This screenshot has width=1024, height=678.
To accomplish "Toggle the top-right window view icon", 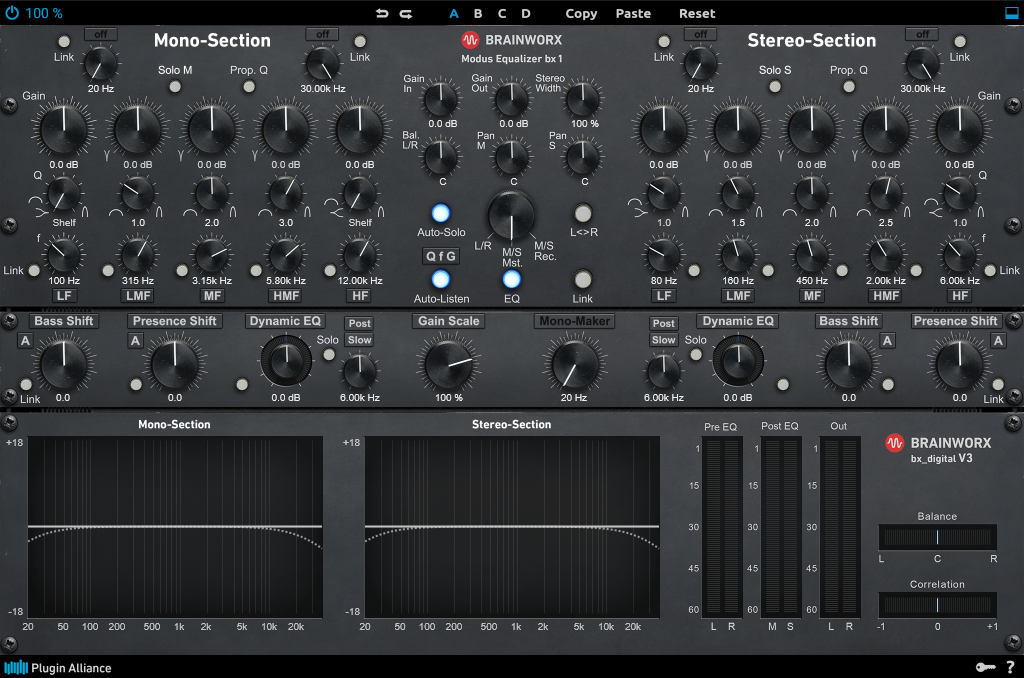I will coord(1012,13).
